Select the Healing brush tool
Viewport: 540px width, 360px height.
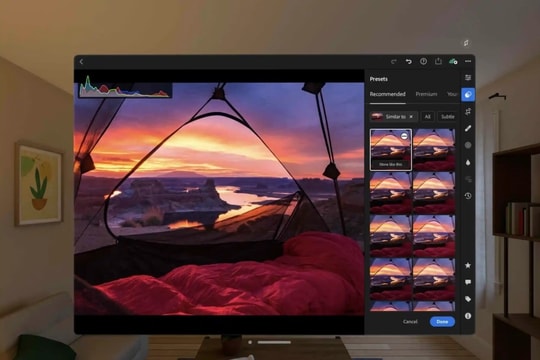pos(468,128)
